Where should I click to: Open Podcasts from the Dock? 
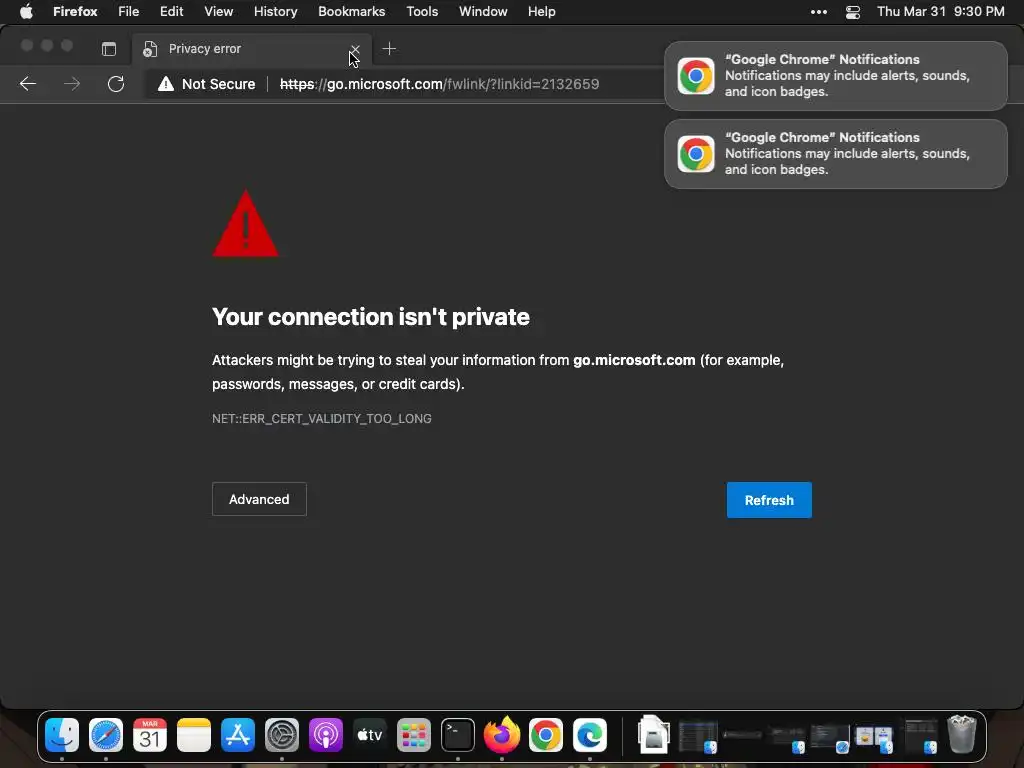tap(326, 735)
